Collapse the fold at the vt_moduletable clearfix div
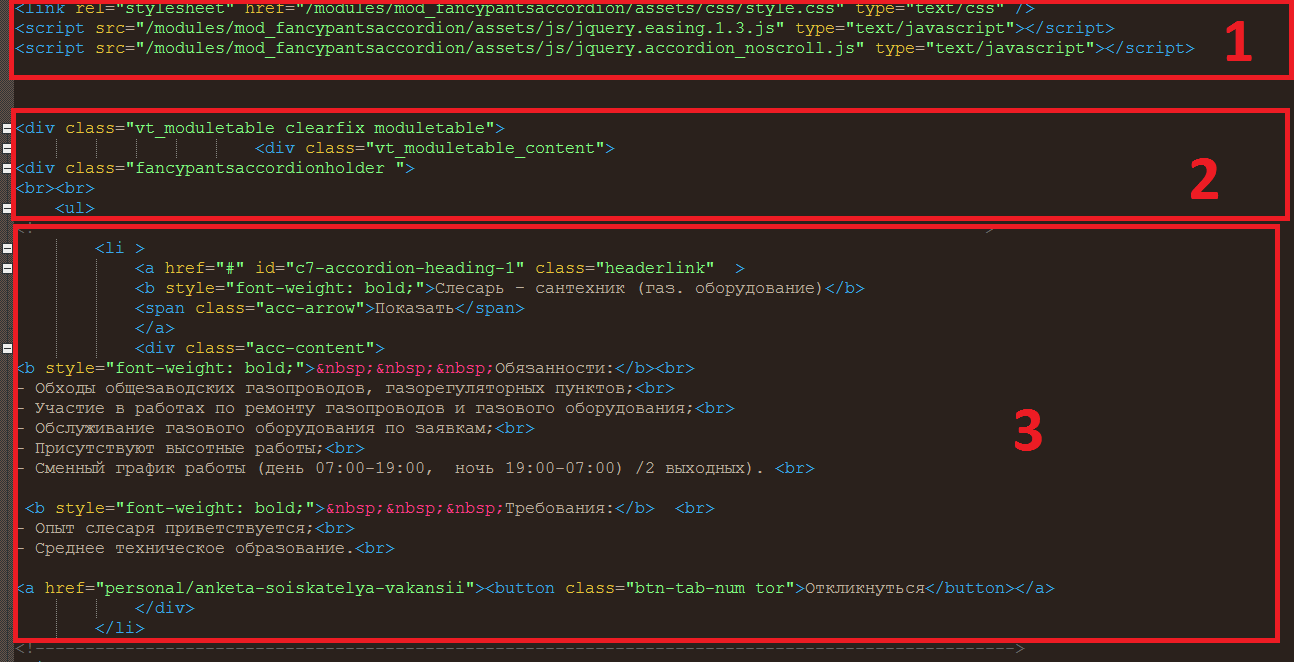This screenshot has width=1294, height=662. (x=7, y=128)
